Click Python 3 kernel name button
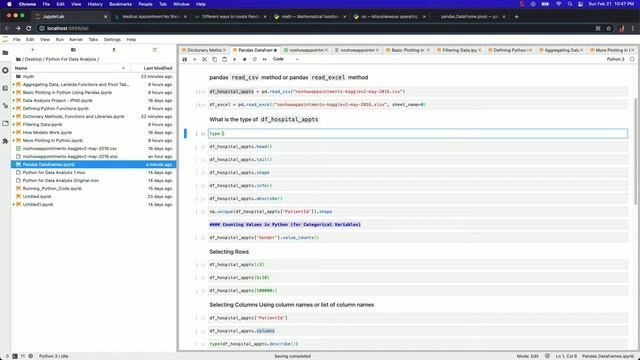Screen dimensions: 640x360 [x=615, y=59]
